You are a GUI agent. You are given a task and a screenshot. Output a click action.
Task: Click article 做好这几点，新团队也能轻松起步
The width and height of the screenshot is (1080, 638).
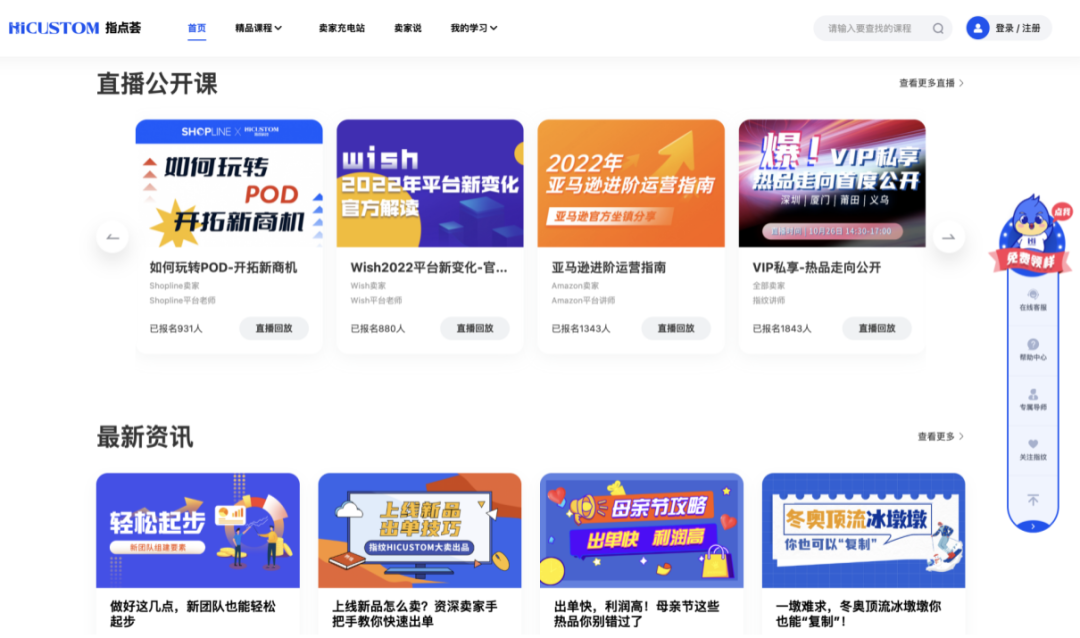tap(193, 613)
